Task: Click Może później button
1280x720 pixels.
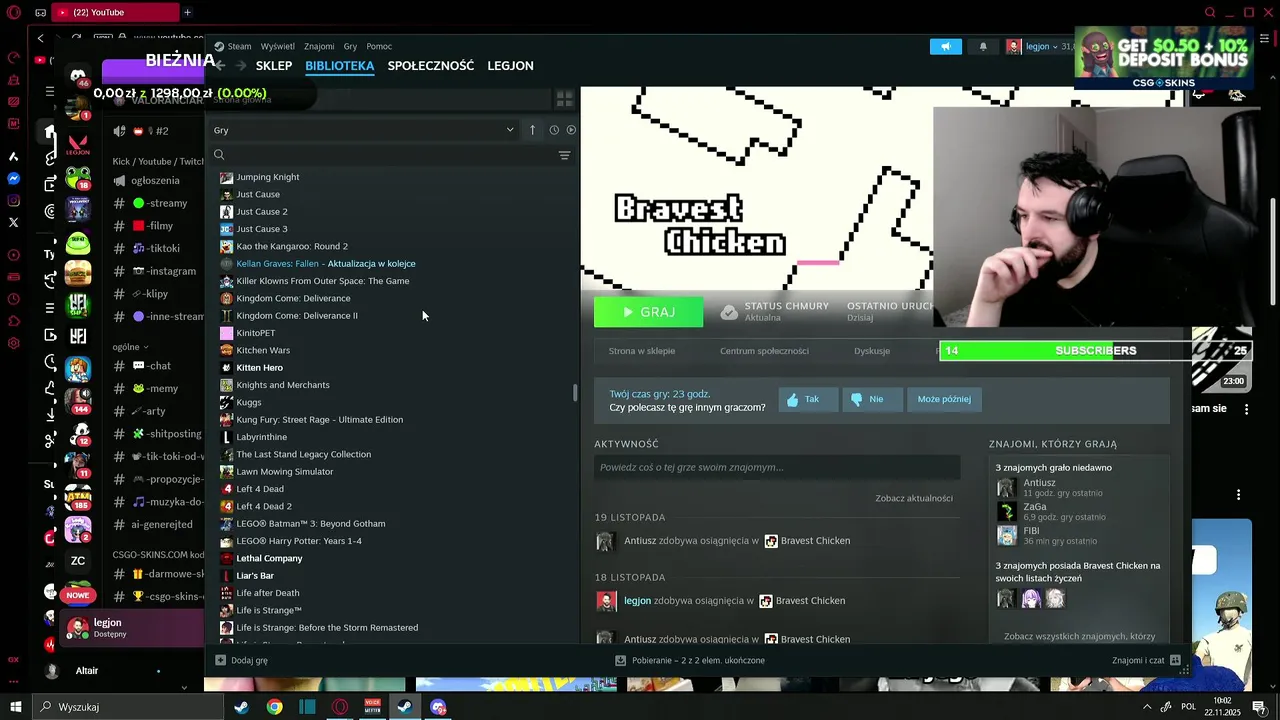Action: pyautogui.click(x=944, y=399)
